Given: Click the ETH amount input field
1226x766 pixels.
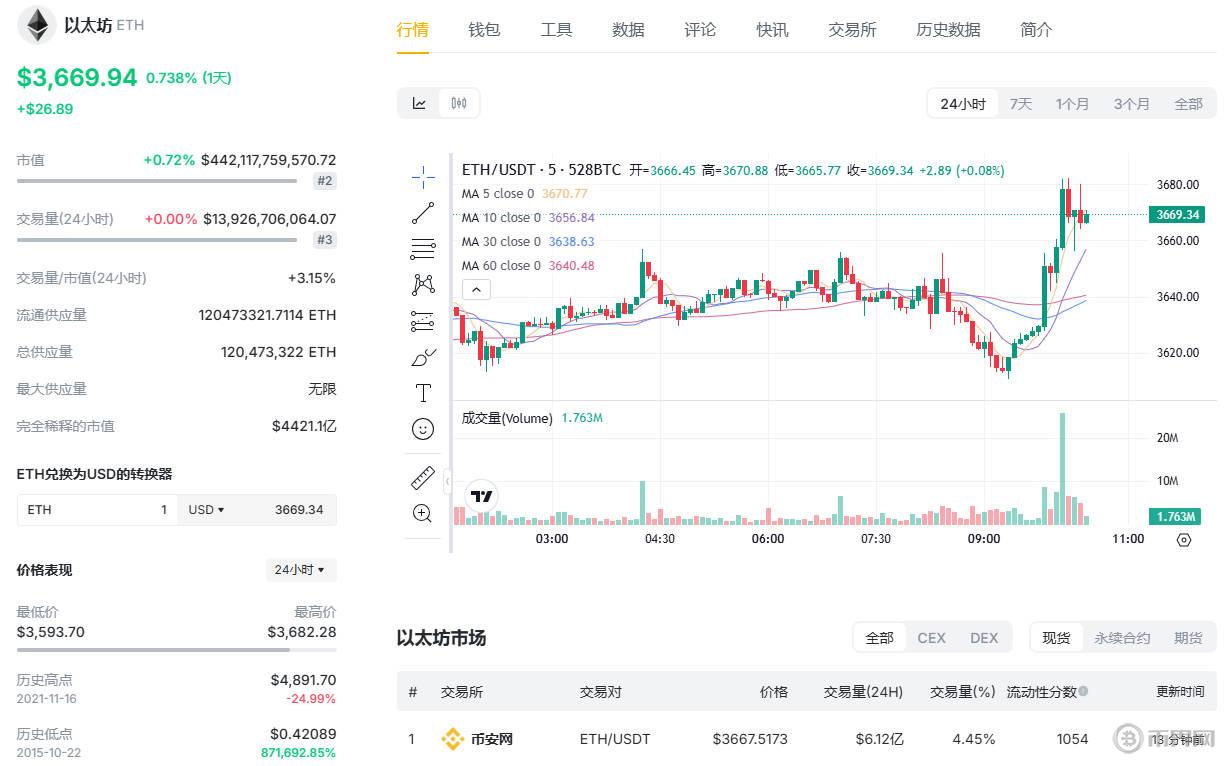Looking at the screenshot, I should [x=97, y=510].
